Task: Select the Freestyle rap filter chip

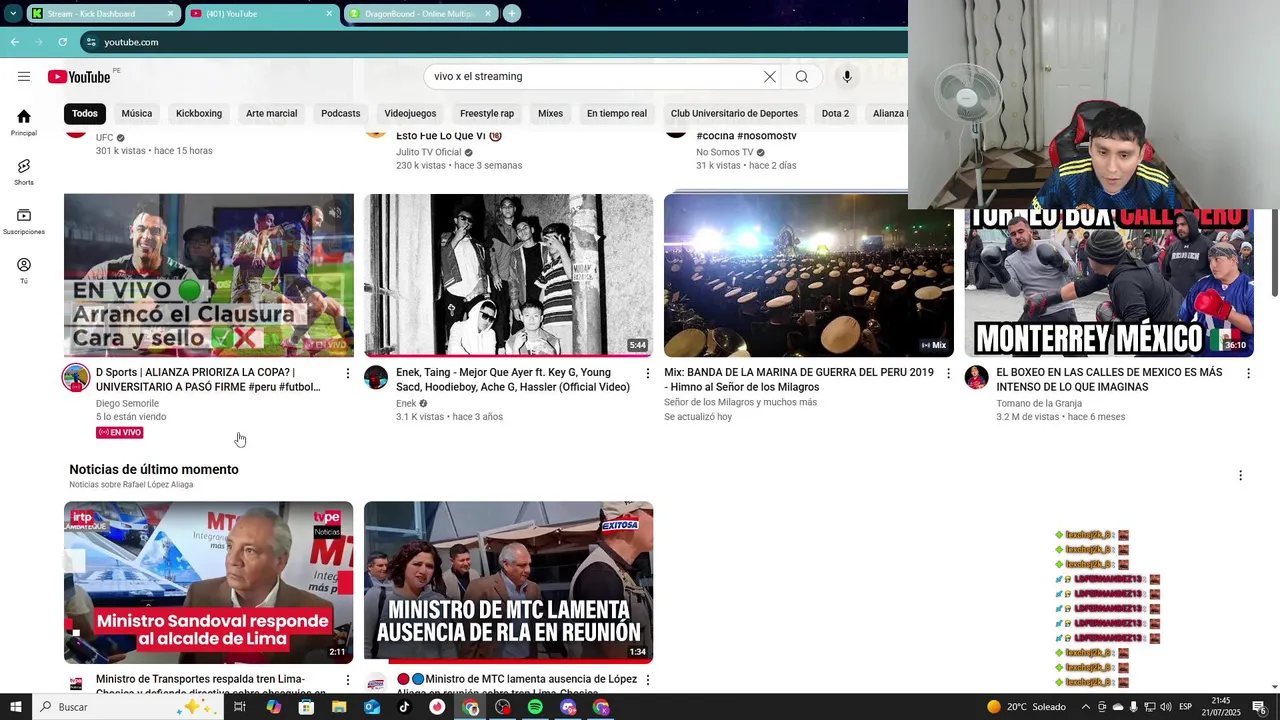Action: [x=487, y=113]
